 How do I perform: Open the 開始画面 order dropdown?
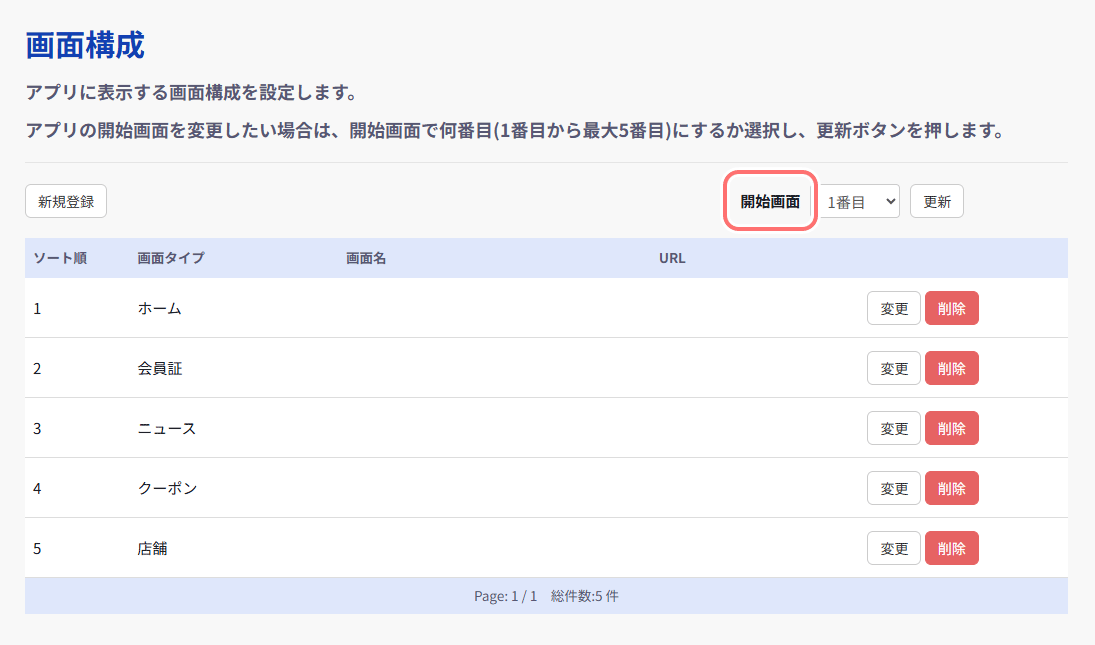coord(859,201)
